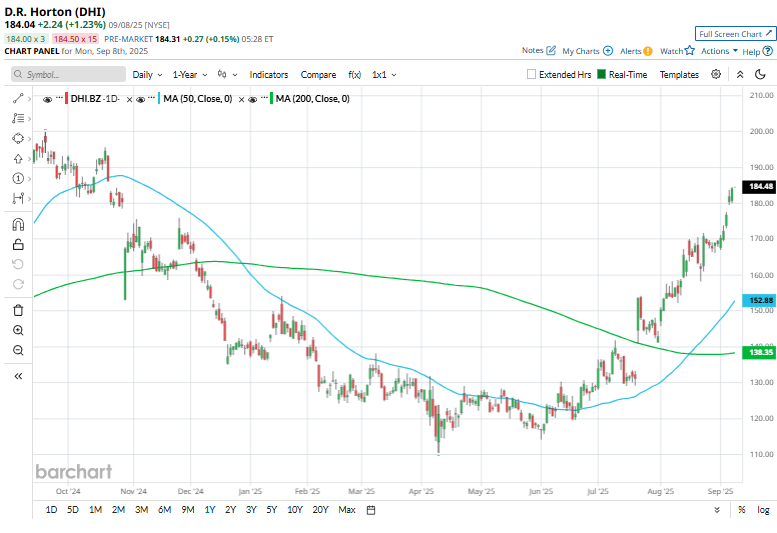
Task: Zoom out of the chart
Action: click(x=18, y=350)
